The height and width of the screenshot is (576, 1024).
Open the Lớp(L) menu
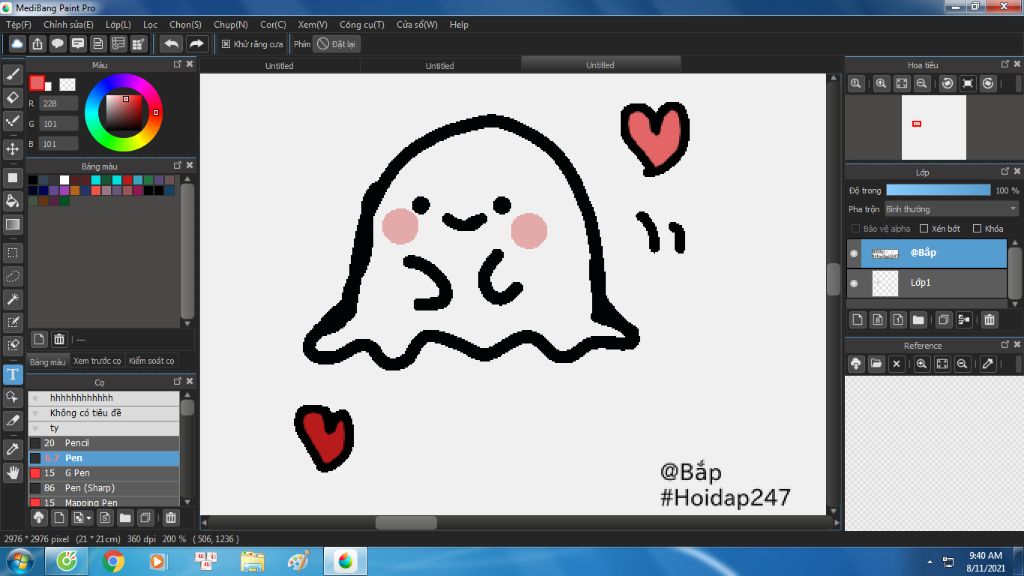pyautogui.click(x=118, y=24)
